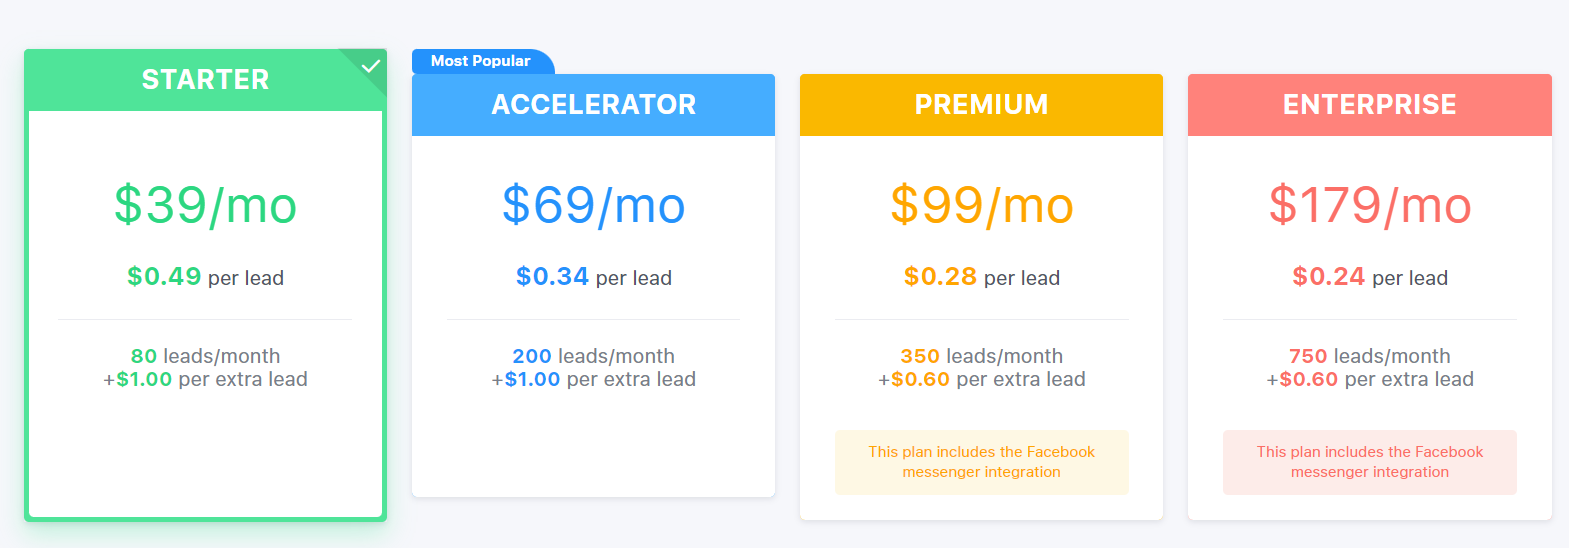Click the $179/mo price
Screen dimensions: 1569x548
click(1369, 205)
